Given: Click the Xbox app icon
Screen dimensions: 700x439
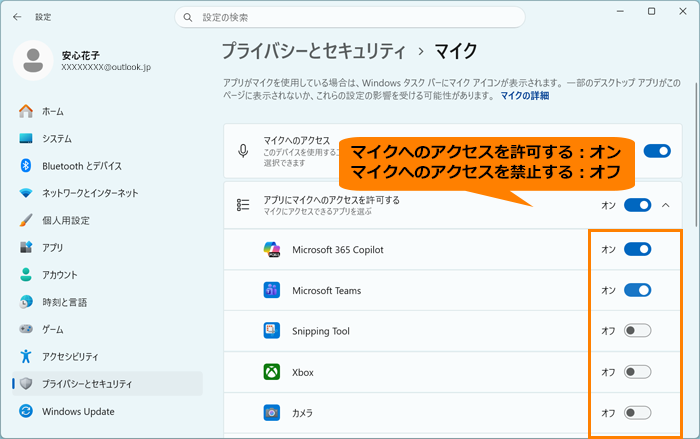Looking at the screenshot, I should coord(271,372).
